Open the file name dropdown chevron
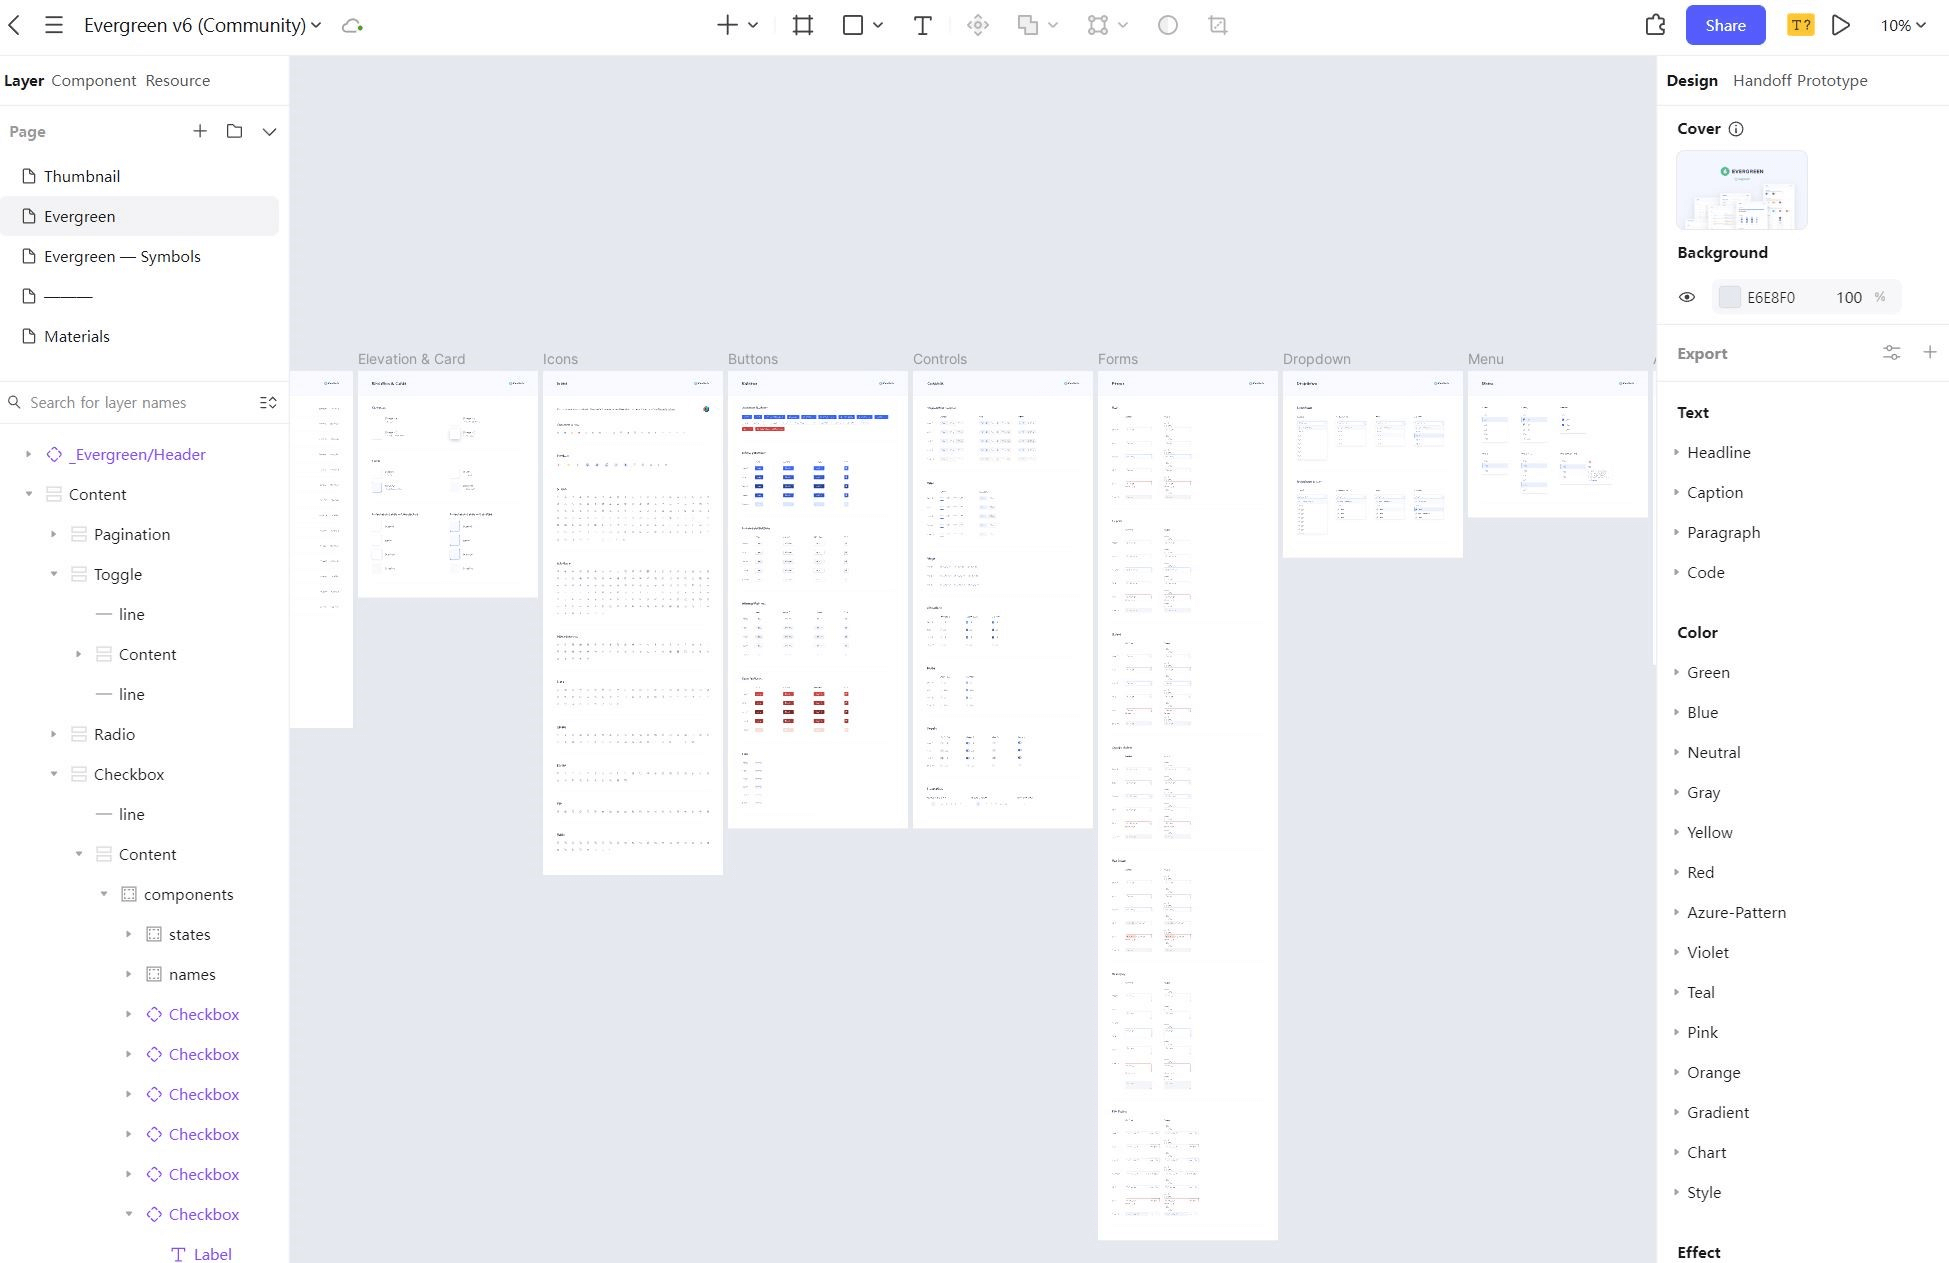1949x1263 pixels. (x=316, y=25)
